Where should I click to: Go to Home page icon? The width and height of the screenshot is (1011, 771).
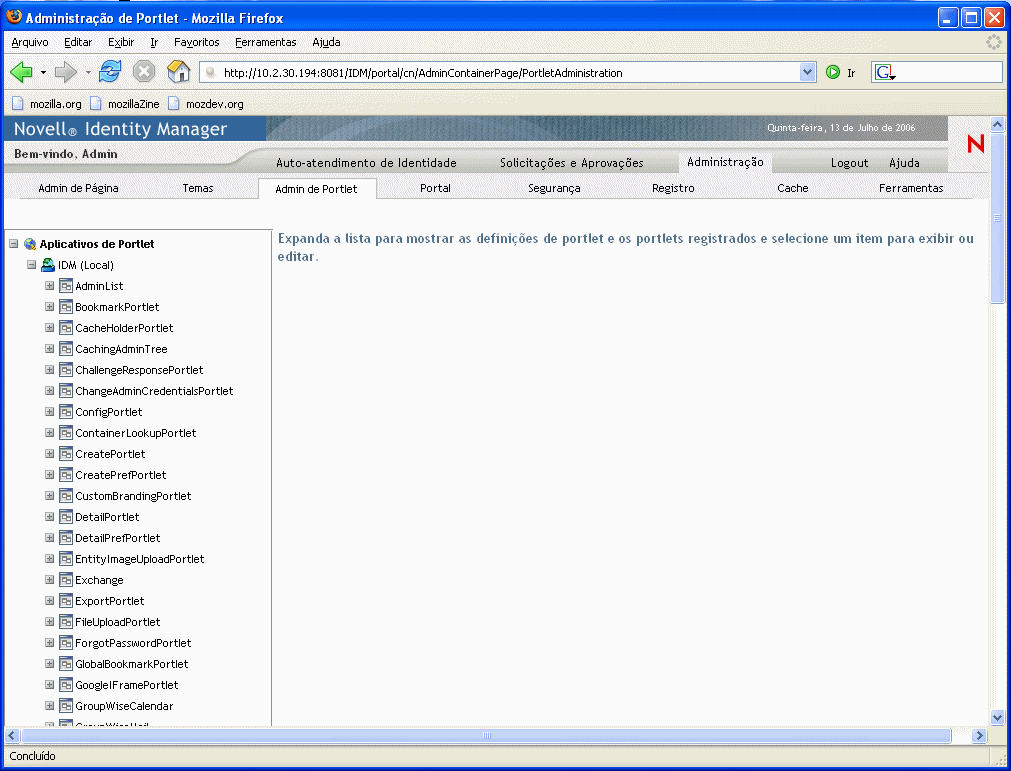pyautogui.click(x=179, y=72)
